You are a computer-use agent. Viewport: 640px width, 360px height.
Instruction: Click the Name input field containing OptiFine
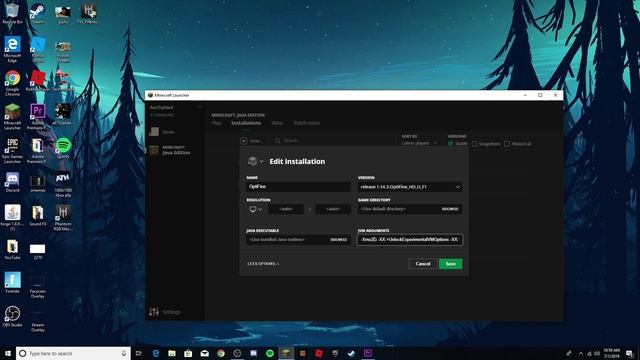coord(298,187)
